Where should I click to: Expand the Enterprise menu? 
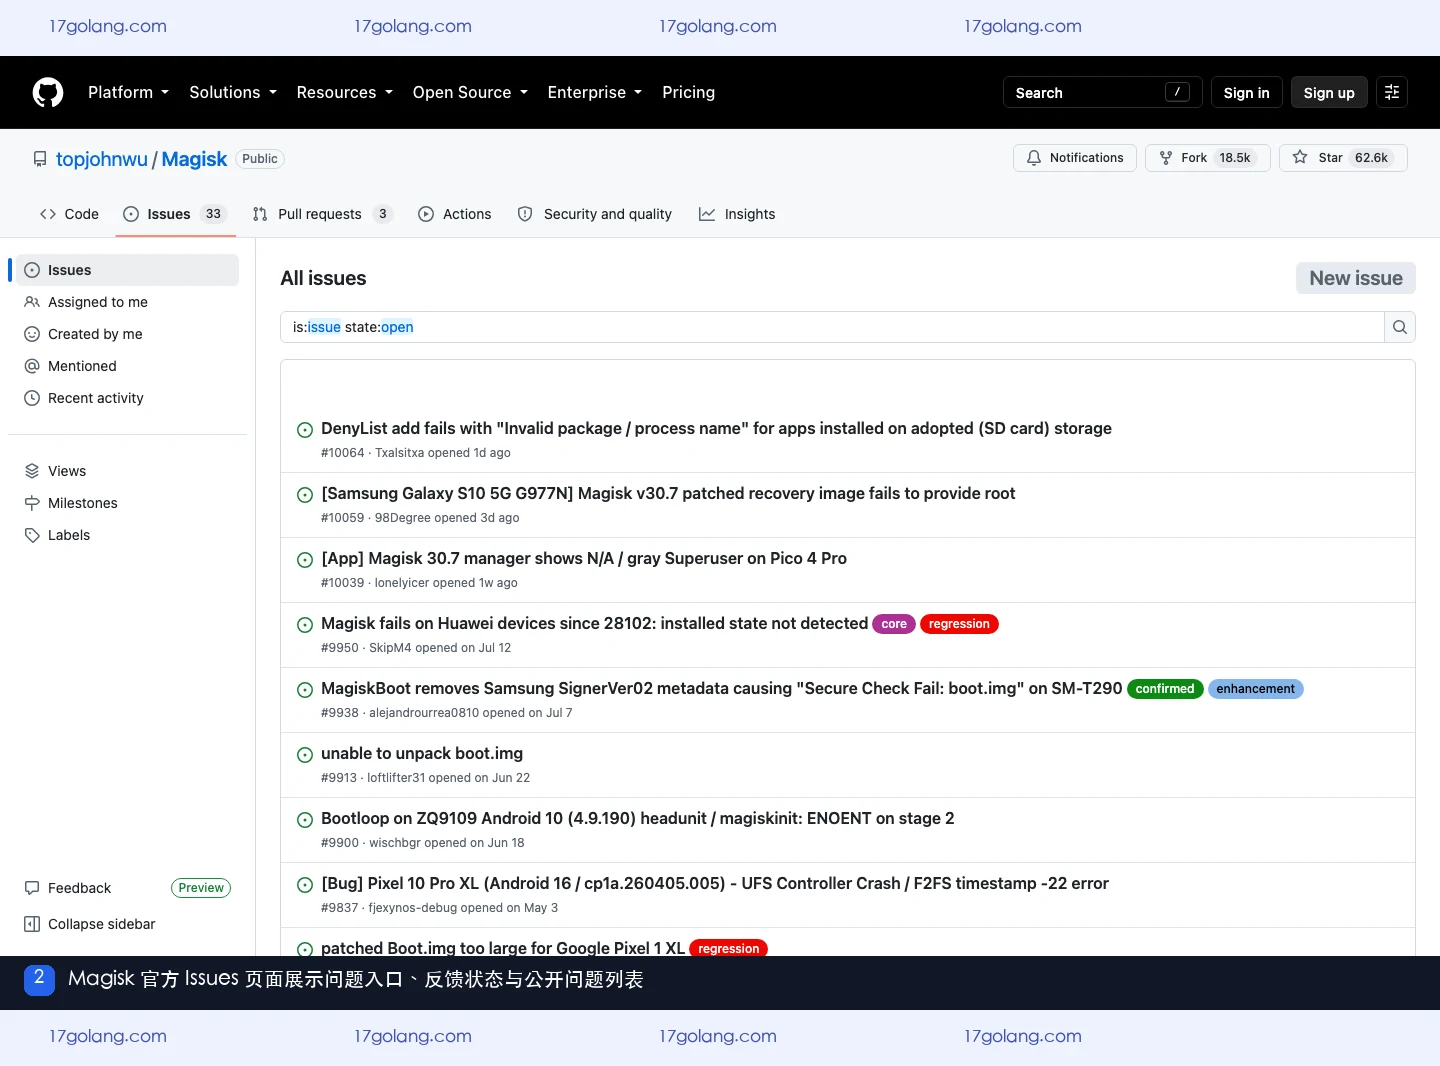(595, 92)
